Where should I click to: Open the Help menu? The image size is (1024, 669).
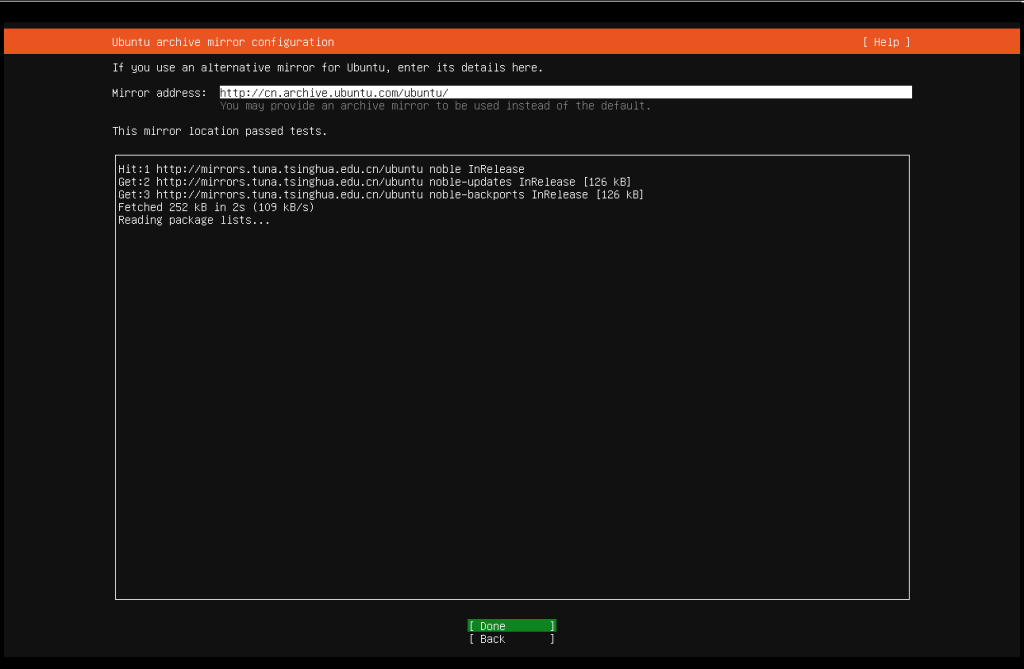point(886,41)
